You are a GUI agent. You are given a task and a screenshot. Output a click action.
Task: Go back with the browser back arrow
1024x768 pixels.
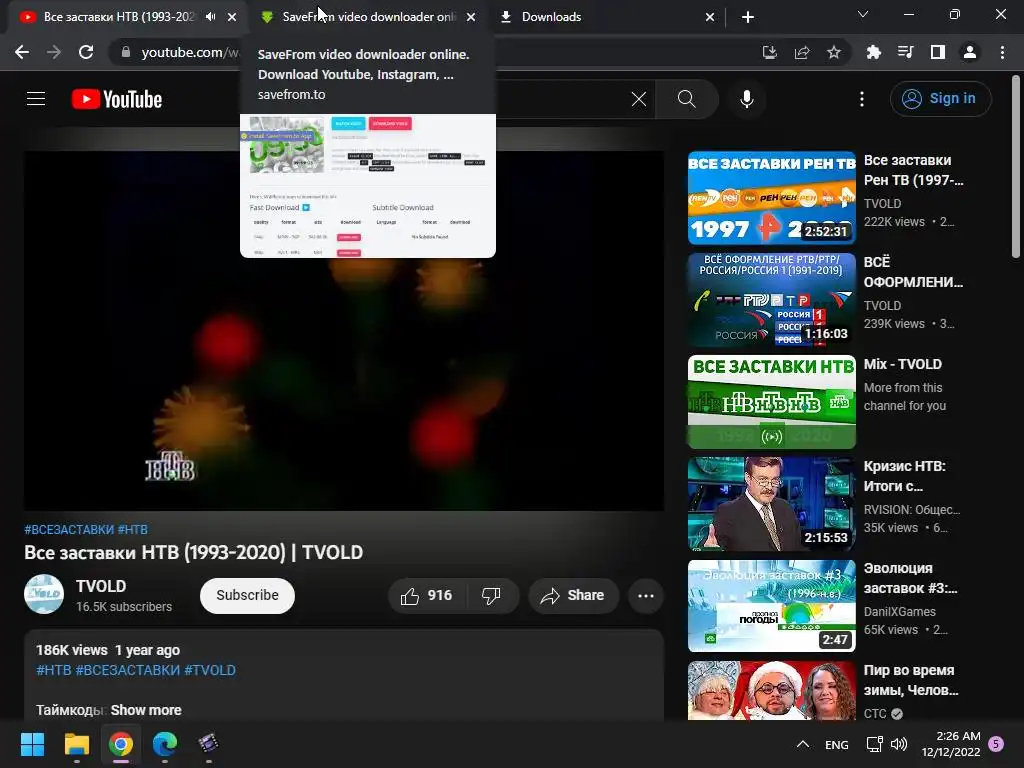tap(22, 52)
